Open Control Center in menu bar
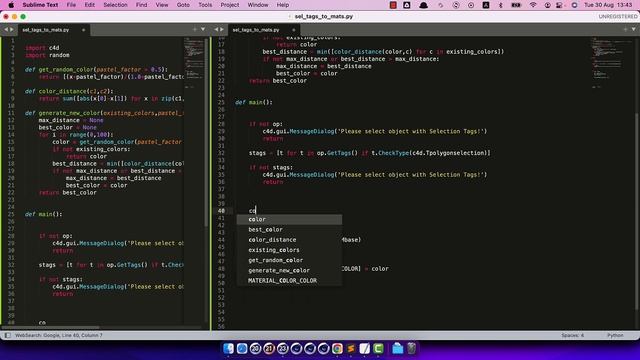 pos(560,5)
